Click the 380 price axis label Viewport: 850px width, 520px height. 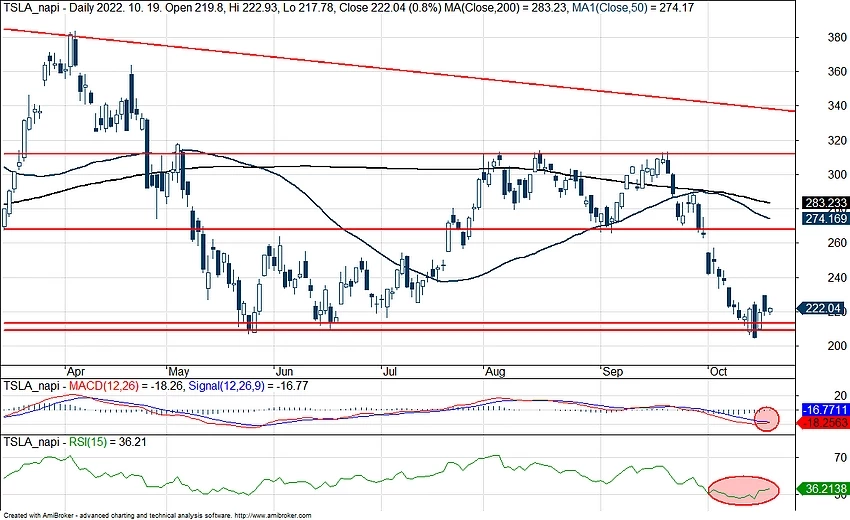(837, 37)
